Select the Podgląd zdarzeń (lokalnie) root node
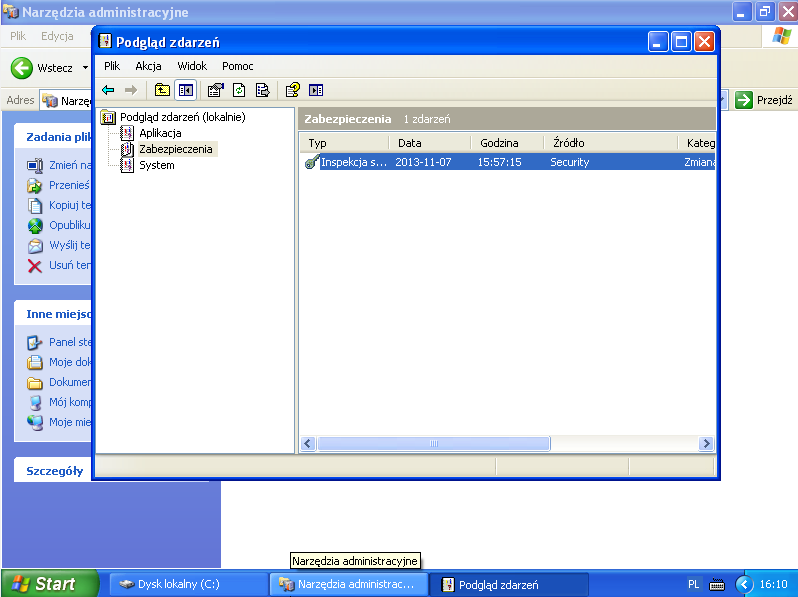The height and width of the screenshot is (597, 798). (182, 117)
